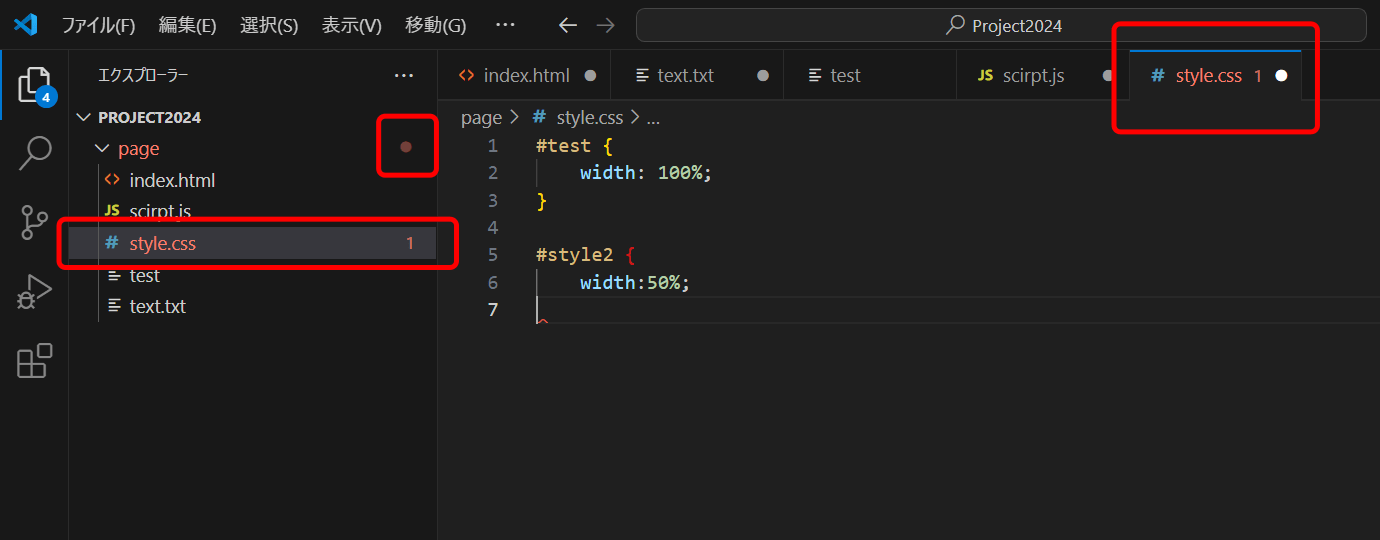
Task: Collapse the page folder chevron
Action: [101, 148]
